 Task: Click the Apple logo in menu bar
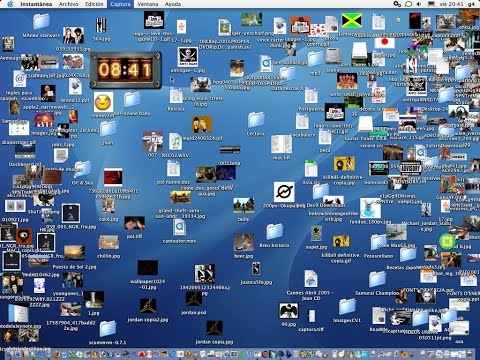[x=10, y=4]
